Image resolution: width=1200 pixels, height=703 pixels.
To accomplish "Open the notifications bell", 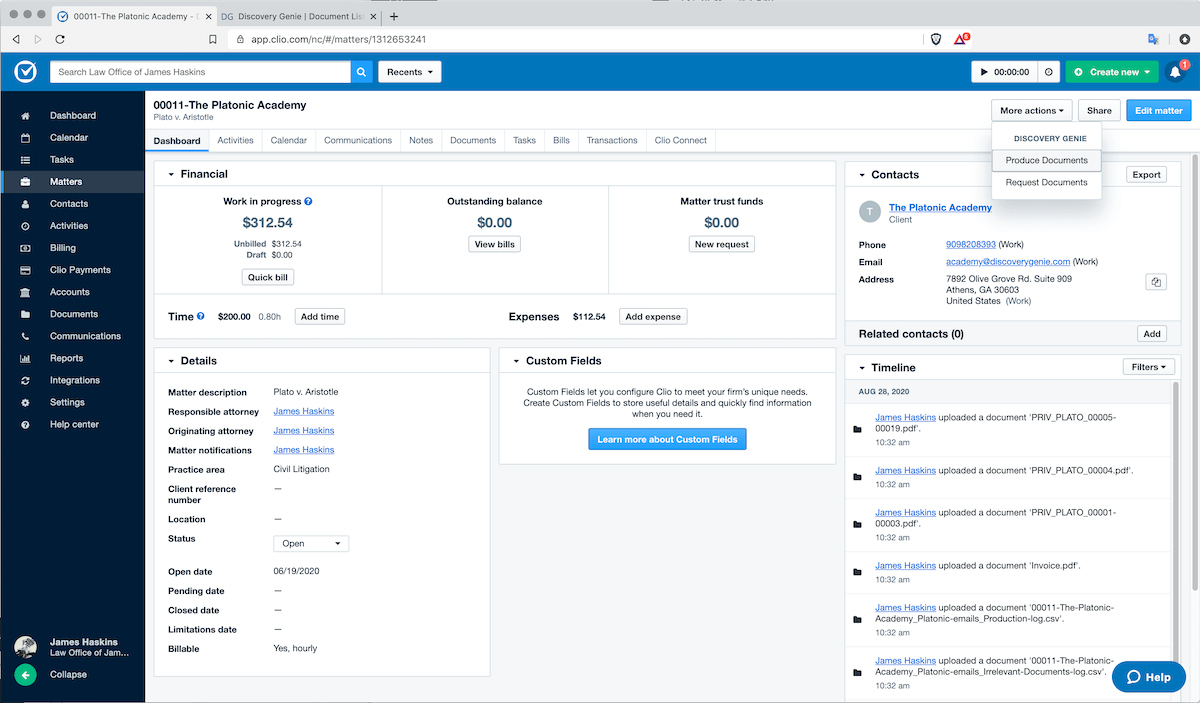I will coord(1175,72).
